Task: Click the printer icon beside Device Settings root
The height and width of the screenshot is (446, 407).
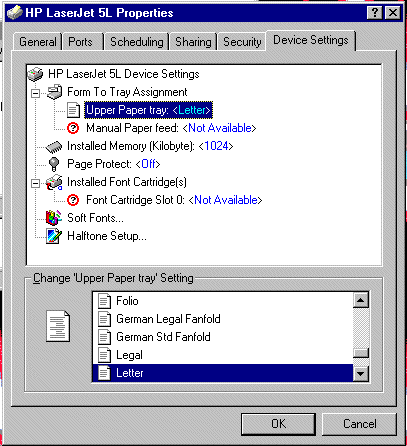Action: pyautogui.click(x=35, y=74)
